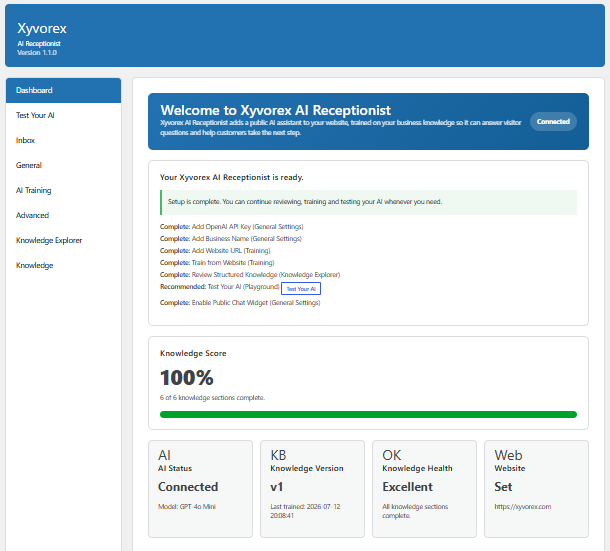Click 'Add OpenAI API Key' checklist row

[x=231, y=226]
